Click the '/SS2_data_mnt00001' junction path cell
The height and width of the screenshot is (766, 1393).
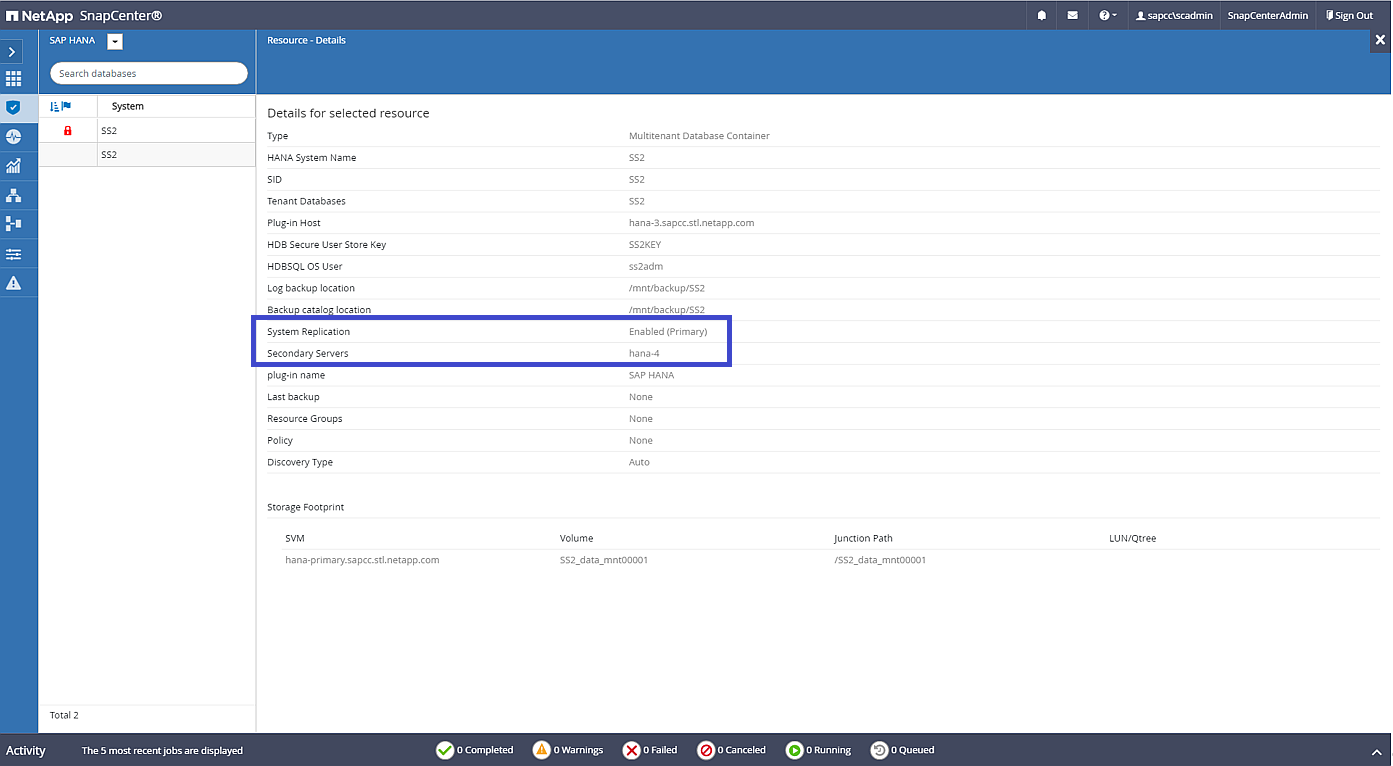click(x=880, y=560)
